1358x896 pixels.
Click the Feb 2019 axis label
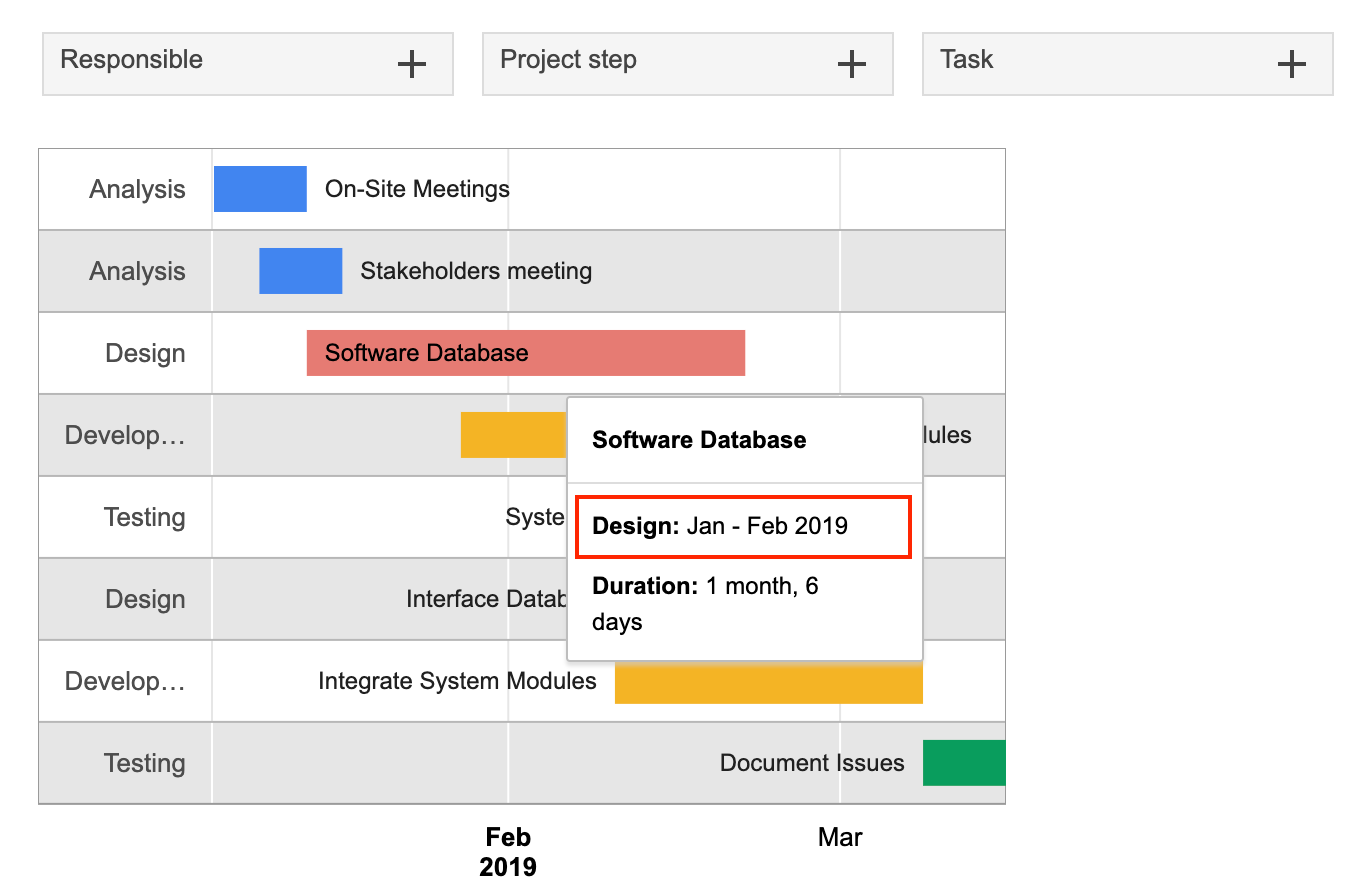click(508, 851)
